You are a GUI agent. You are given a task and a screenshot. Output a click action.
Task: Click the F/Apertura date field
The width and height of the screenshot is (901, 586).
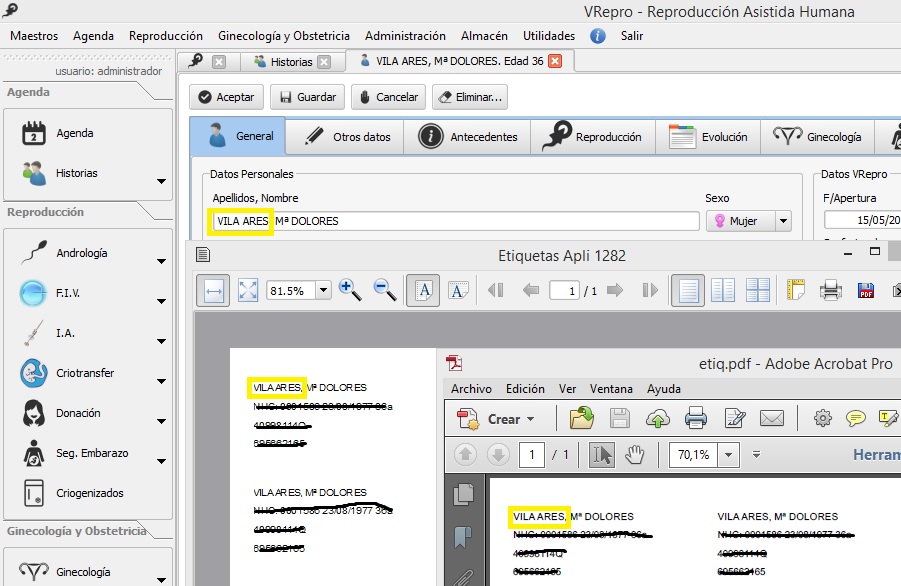tap(863, 220)
